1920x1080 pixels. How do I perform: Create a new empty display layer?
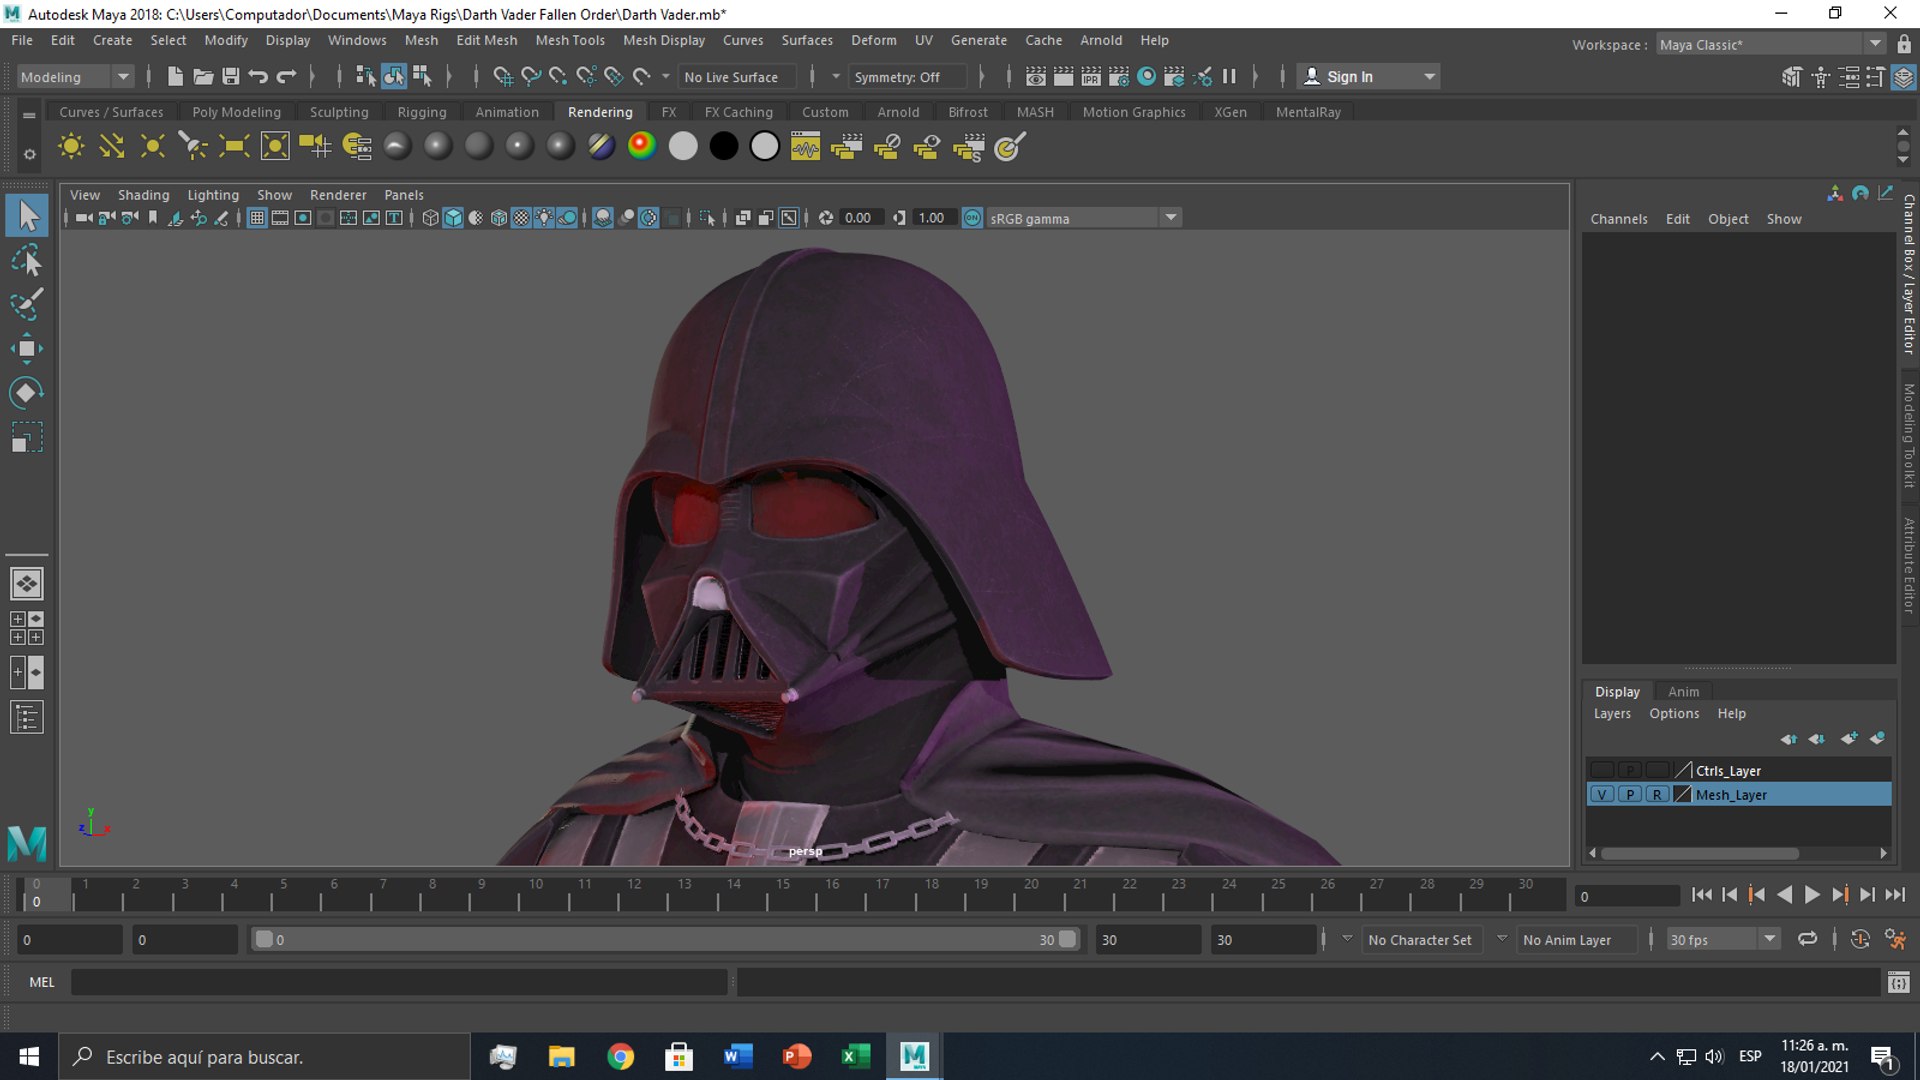(1848, 738)
